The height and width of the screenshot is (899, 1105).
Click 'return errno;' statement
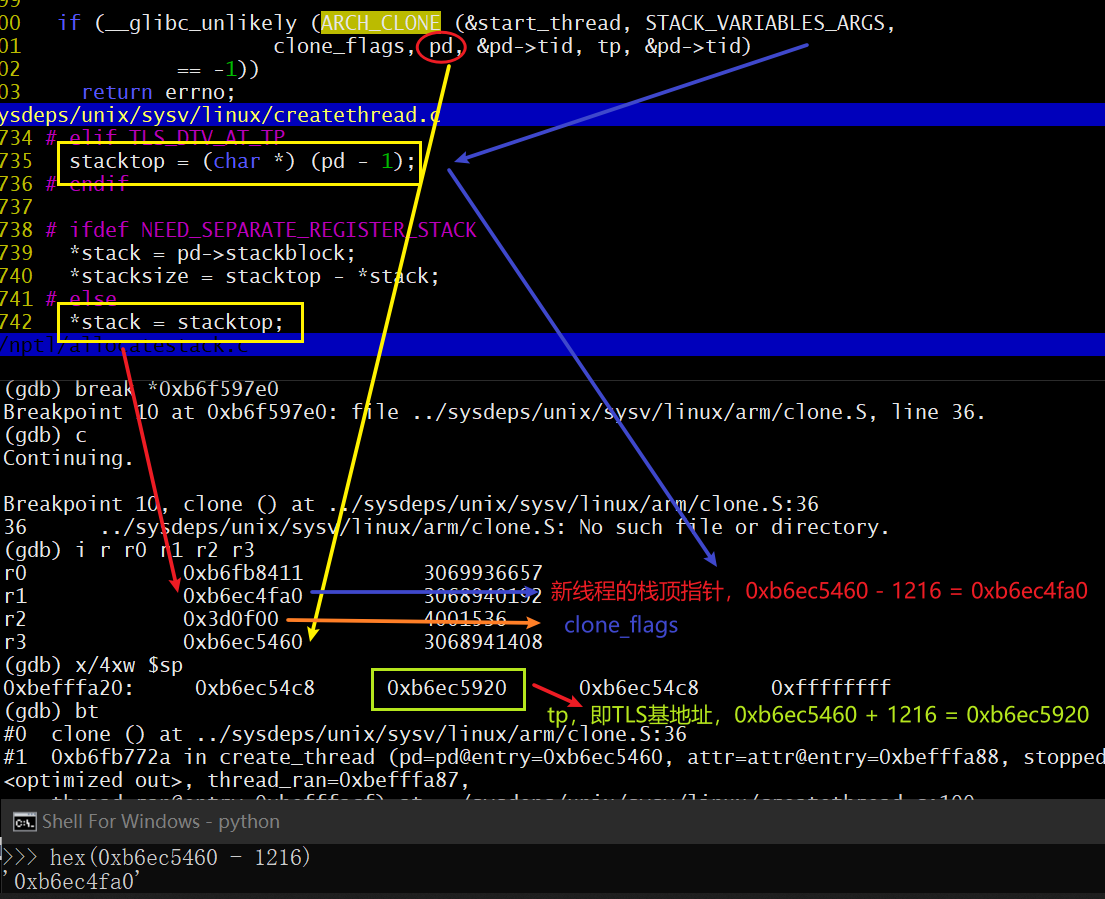click(159, 92)
